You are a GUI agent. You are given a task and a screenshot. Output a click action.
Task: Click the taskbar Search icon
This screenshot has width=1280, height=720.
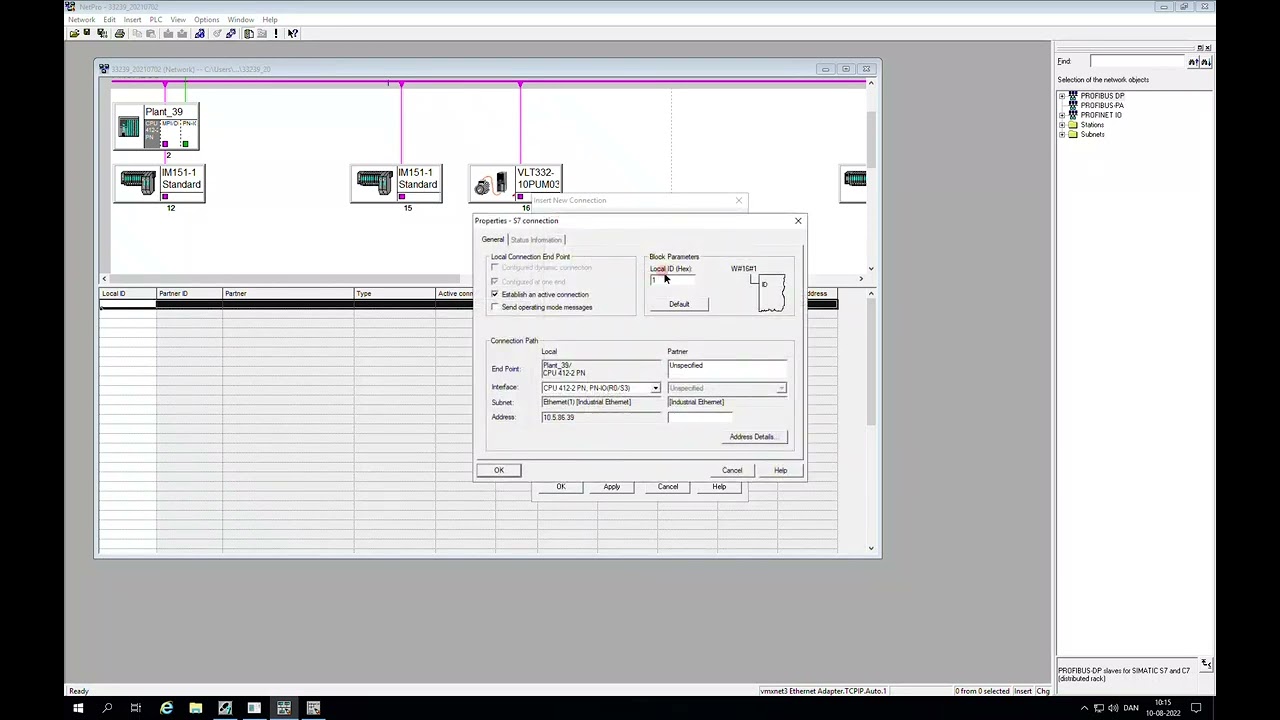coord(107,708)
